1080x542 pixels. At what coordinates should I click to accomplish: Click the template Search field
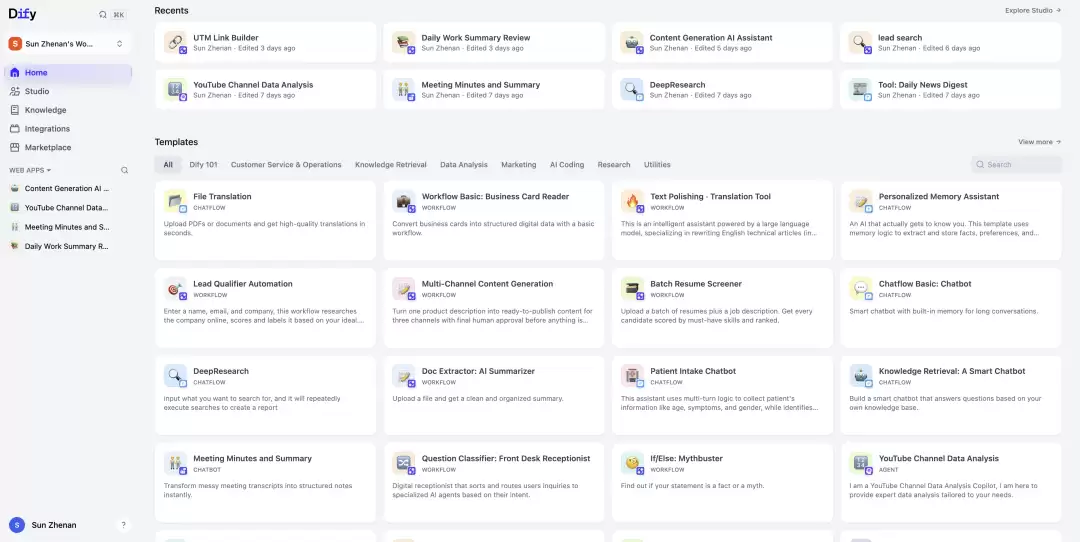[1016, 165]
